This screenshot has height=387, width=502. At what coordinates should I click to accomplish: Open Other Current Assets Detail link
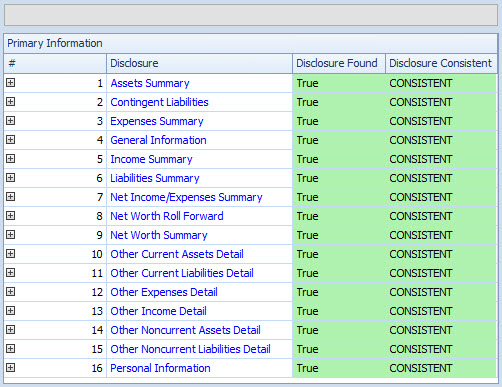coord(177,254)
